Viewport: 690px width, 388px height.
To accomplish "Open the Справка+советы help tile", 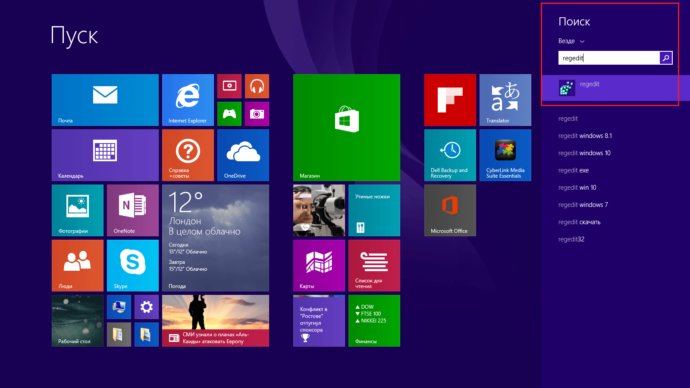I will tap(188, 155).
